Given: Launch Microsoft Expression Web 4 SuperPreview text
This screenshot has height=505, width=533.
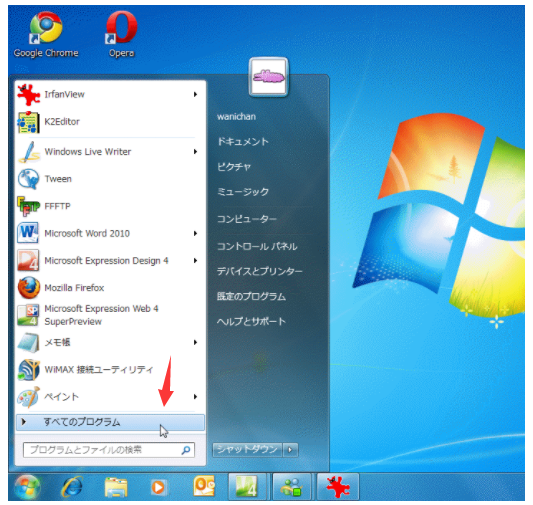Looking at the screenshot, I should pyautogui.click(x=101, y=315).
